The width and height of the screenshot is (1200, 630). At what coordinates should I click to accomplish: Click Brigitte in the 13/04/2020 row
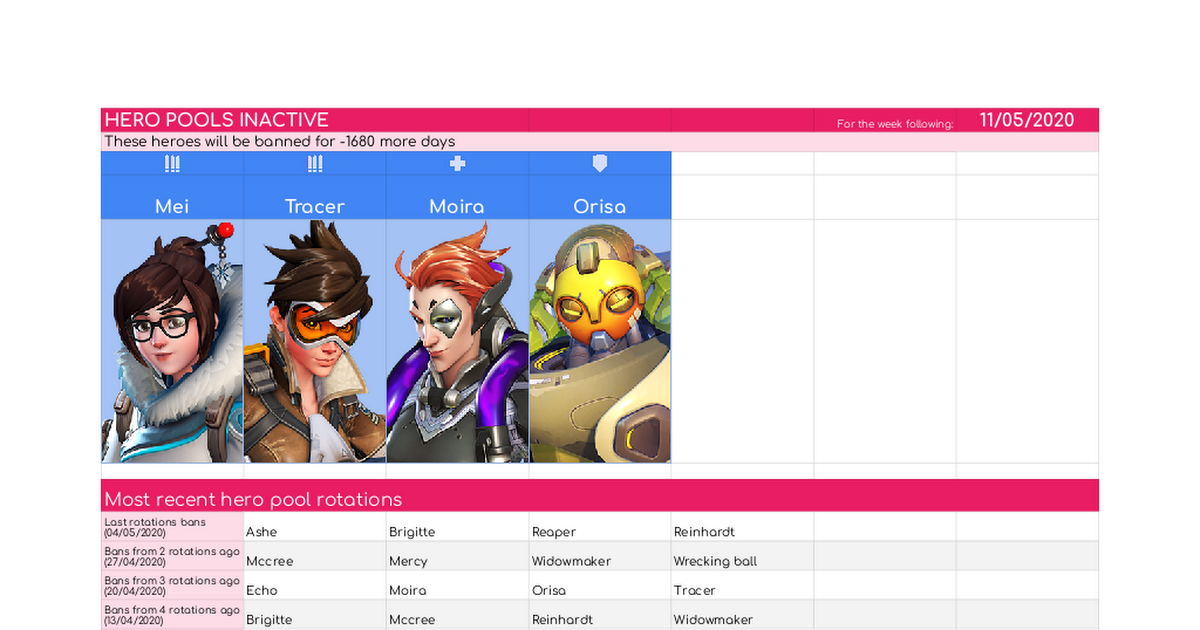coord(315,614)
